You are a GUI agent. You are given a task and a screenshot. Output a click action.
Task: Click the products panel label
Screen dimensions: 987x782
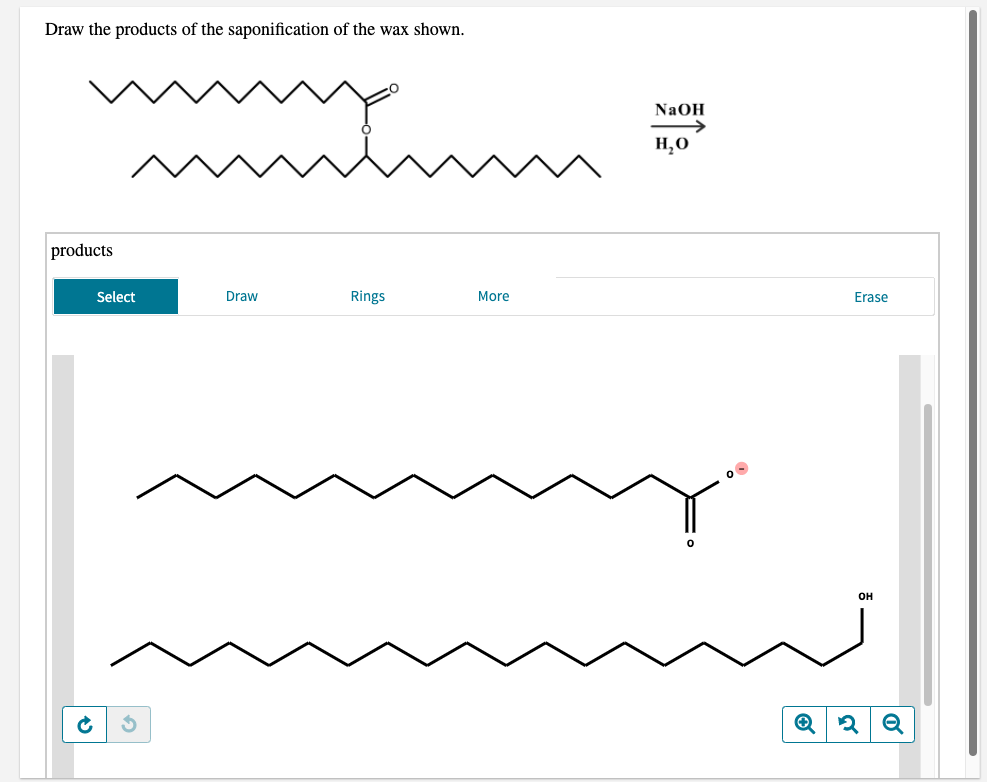coord(81,250)
